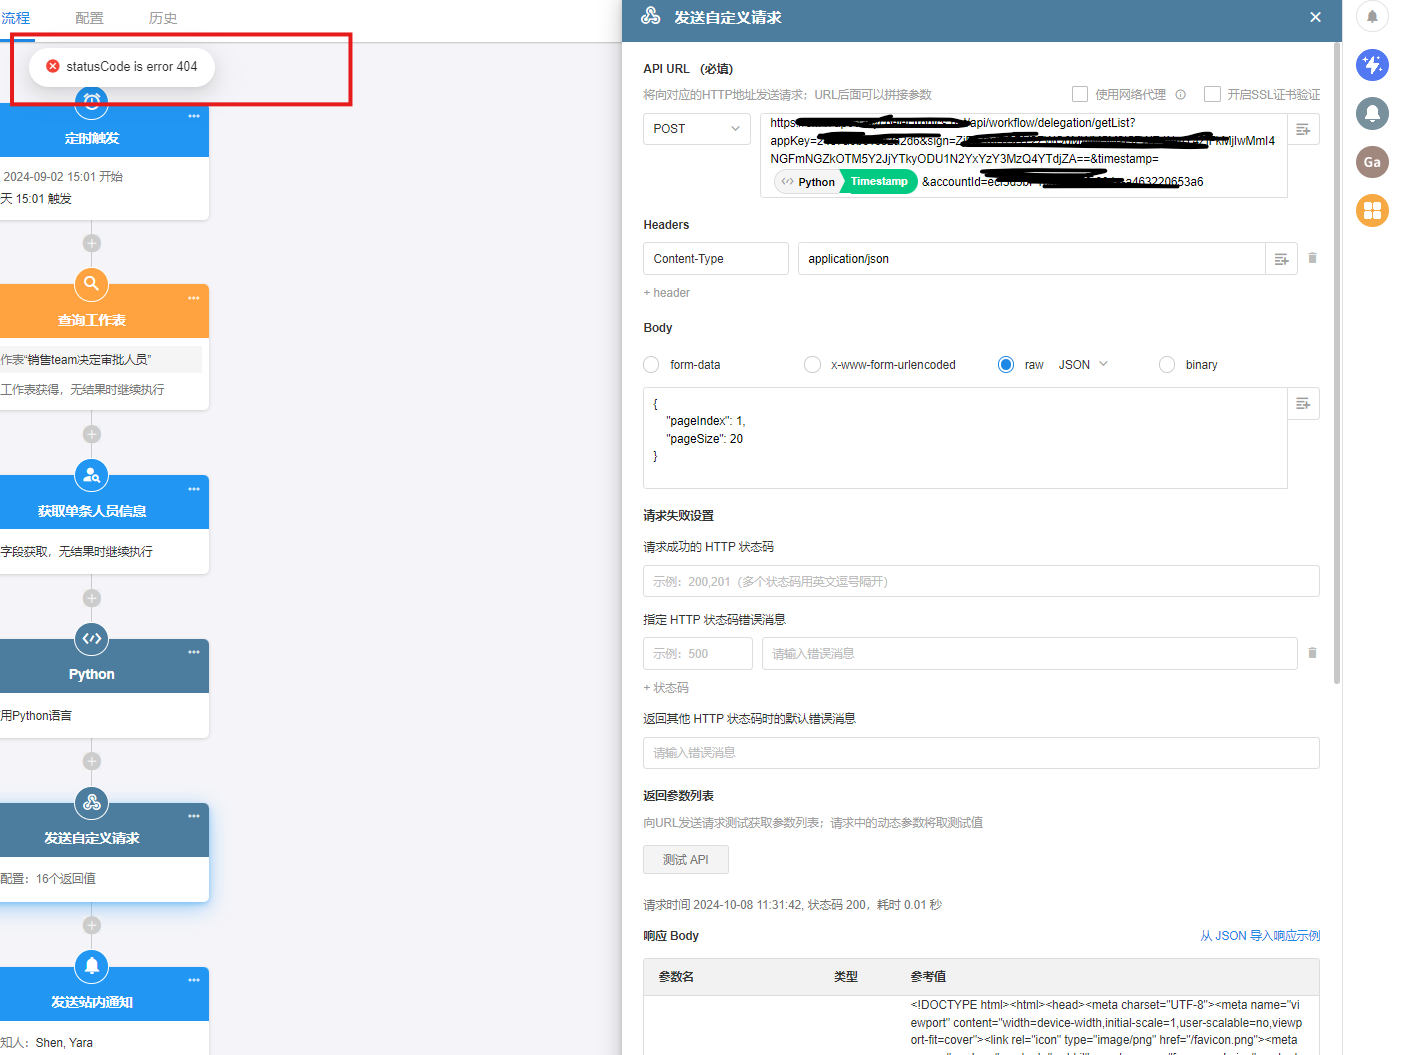
Task: Click the default error message input field
Action: [981, 753]
